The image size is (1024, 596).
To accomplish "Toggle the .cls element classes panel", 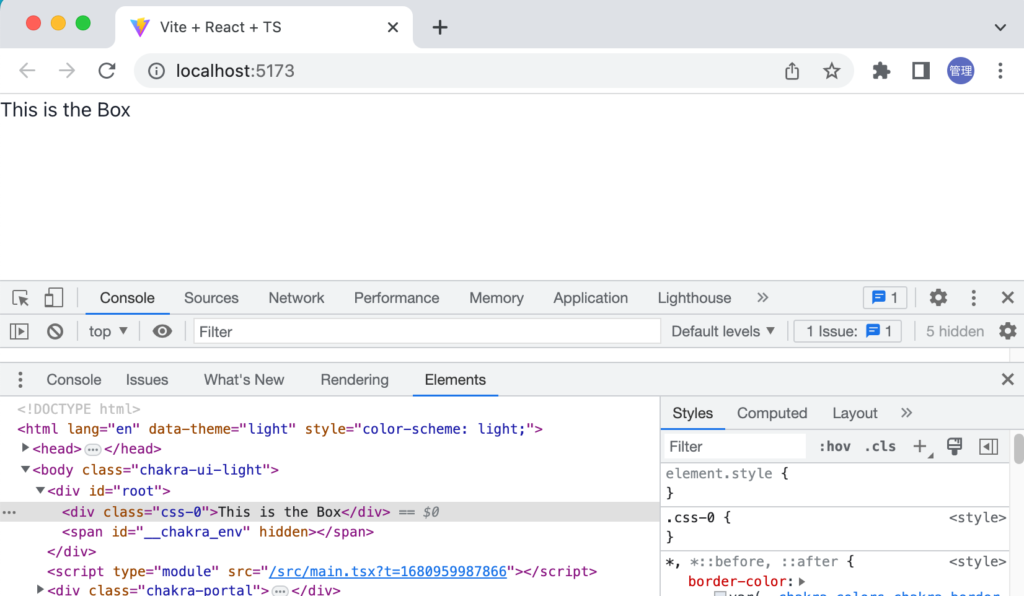I will 880,447.
